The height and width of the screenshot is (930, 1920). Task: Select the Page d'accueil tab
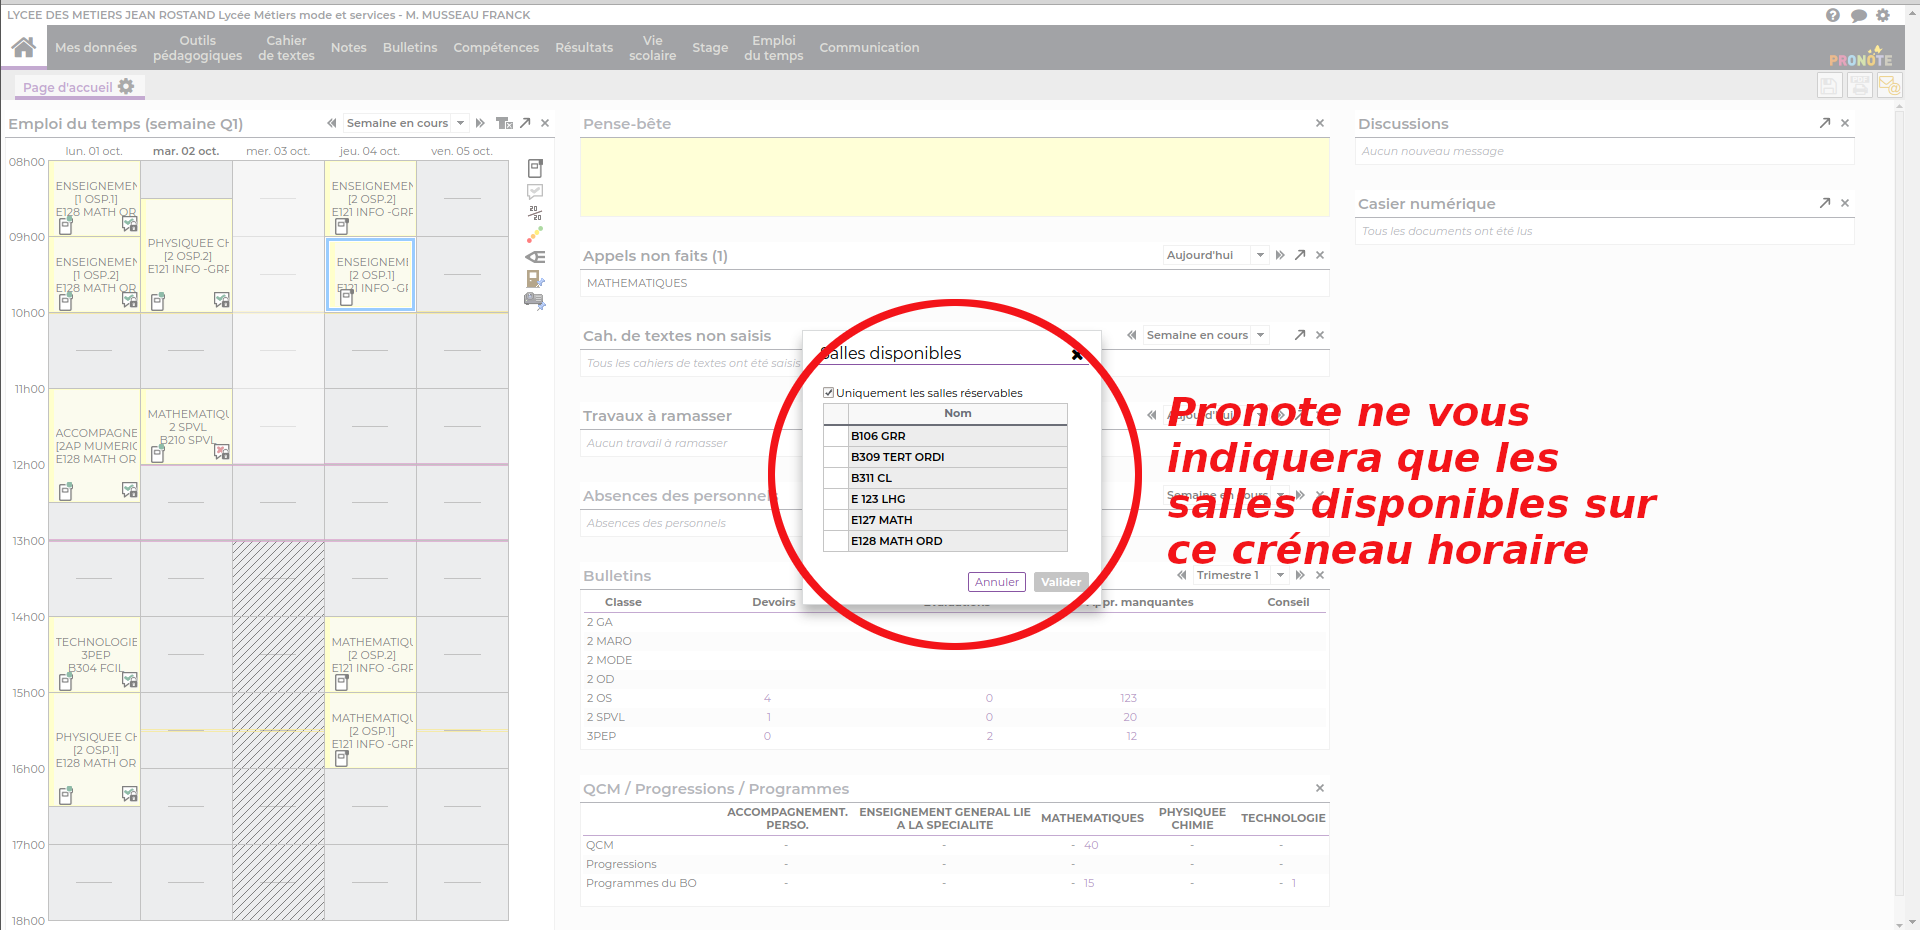(68, 87)
